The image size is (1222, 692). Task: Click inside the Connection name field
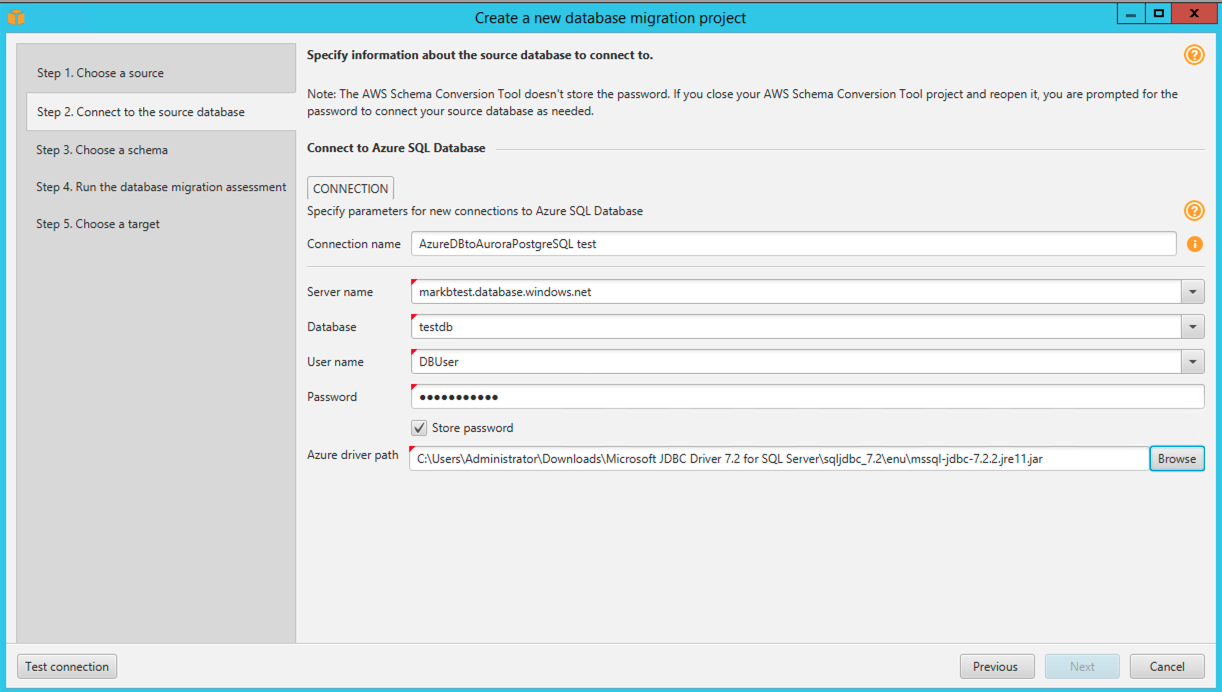pos(700,243)
